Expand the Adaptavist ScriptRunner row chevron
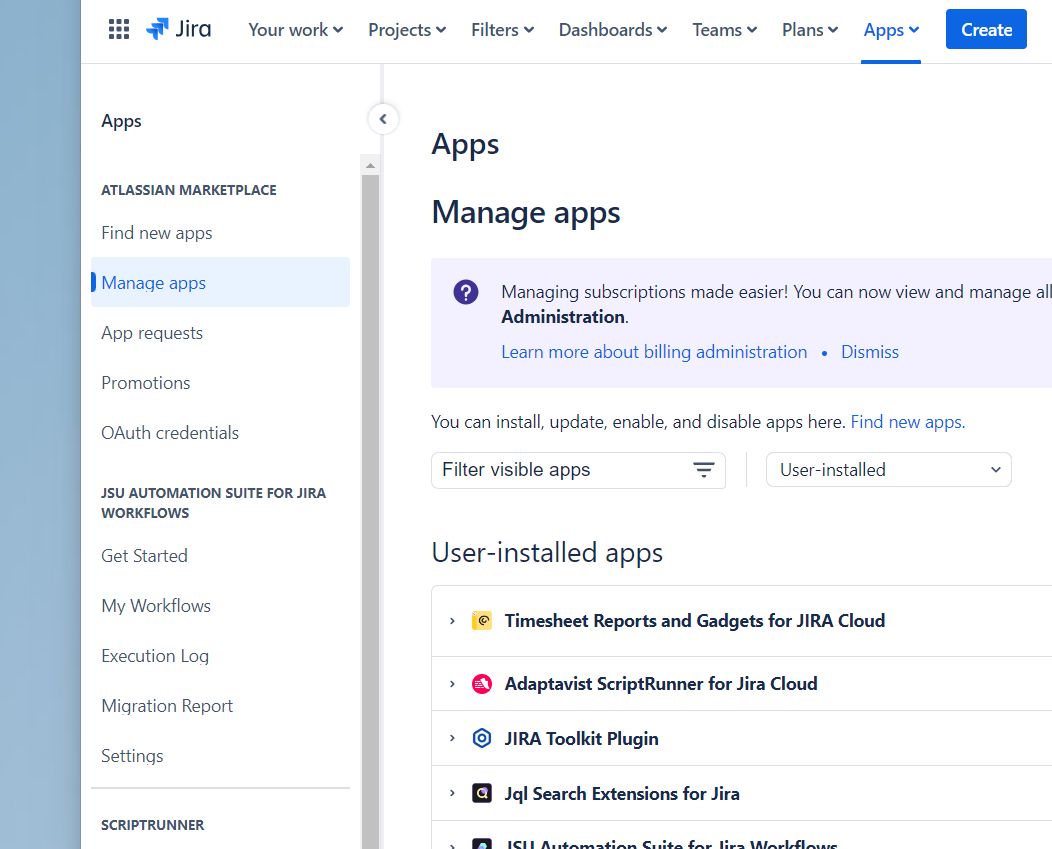1052x849 pixels. tap(452, 684)
